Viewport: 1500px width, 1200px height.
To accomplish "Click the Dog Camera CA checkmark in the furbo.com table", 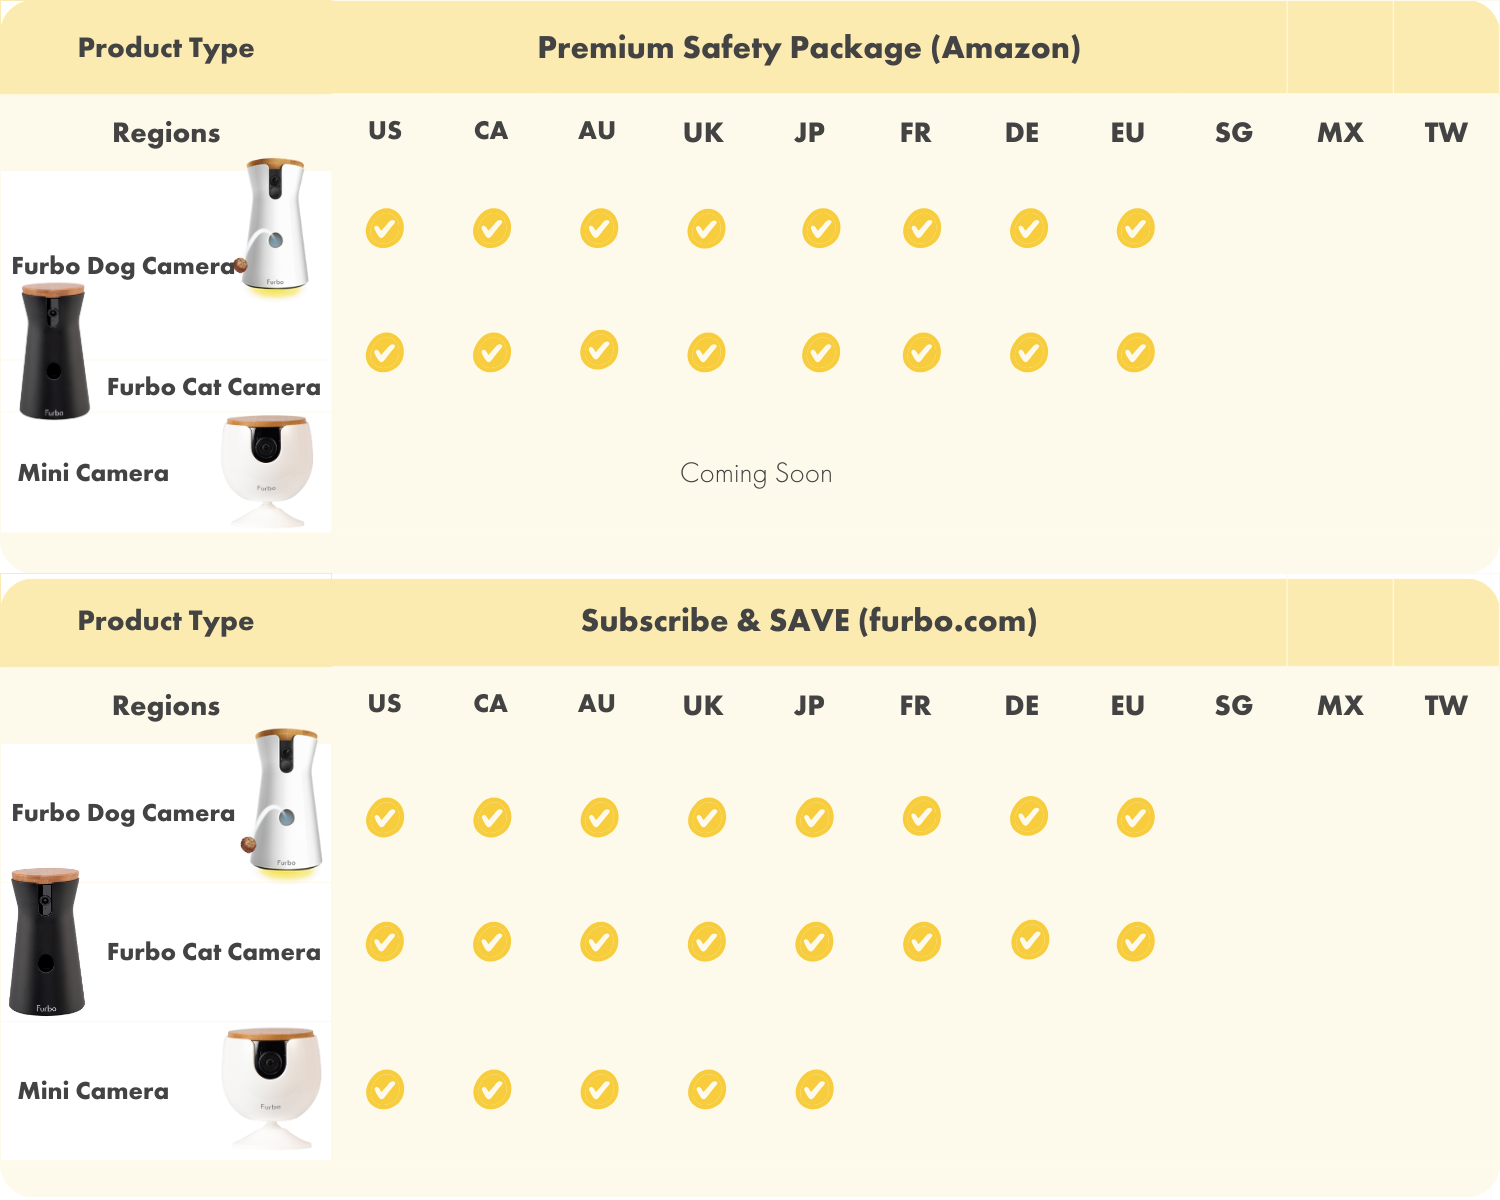I will click(x=492, y=817).
